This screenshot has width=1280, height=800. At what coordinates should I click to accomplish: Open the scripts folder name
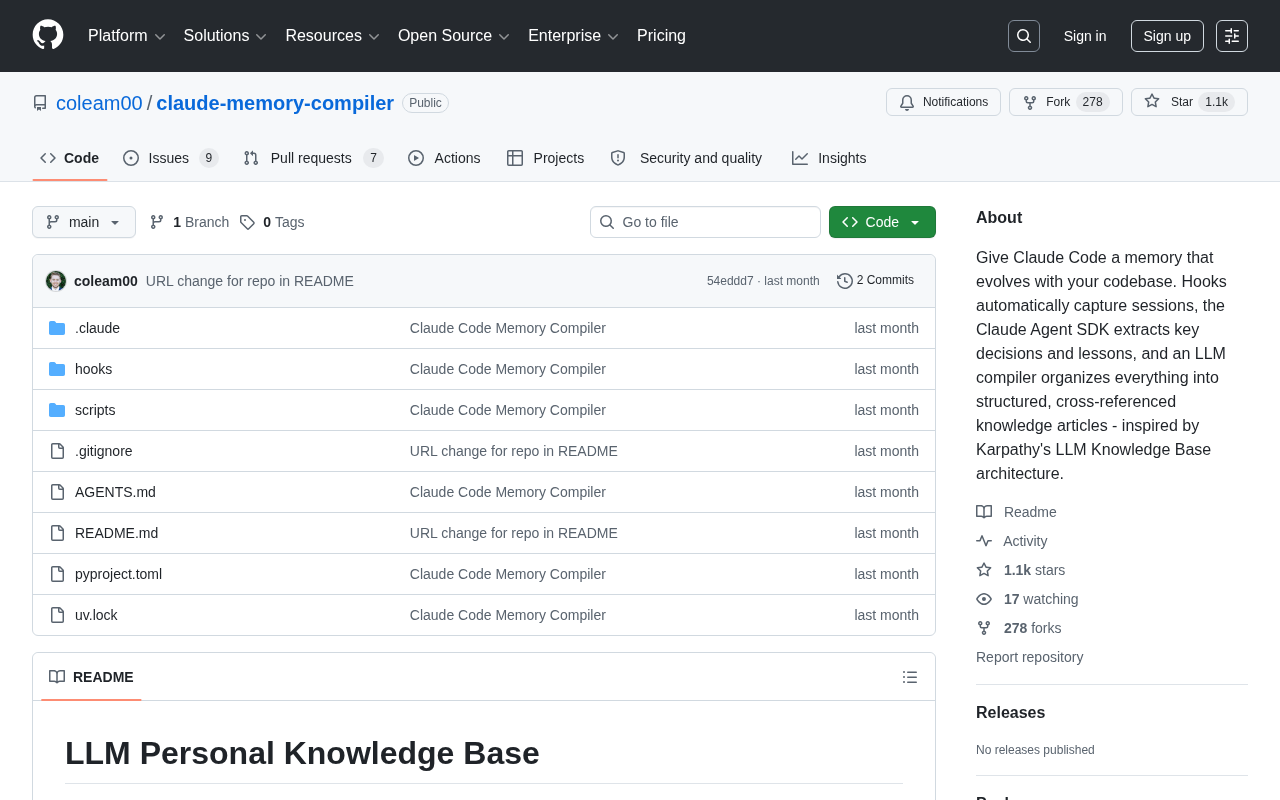tap(95, 410)
